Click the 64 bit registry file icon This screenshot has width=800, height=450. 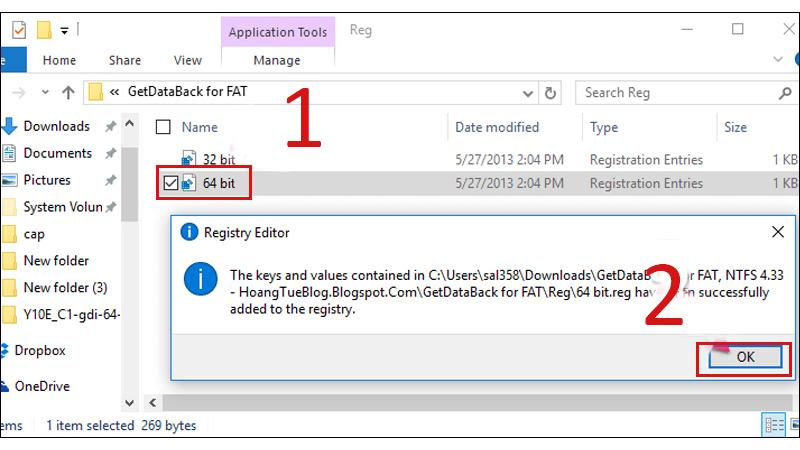[189, 183]
